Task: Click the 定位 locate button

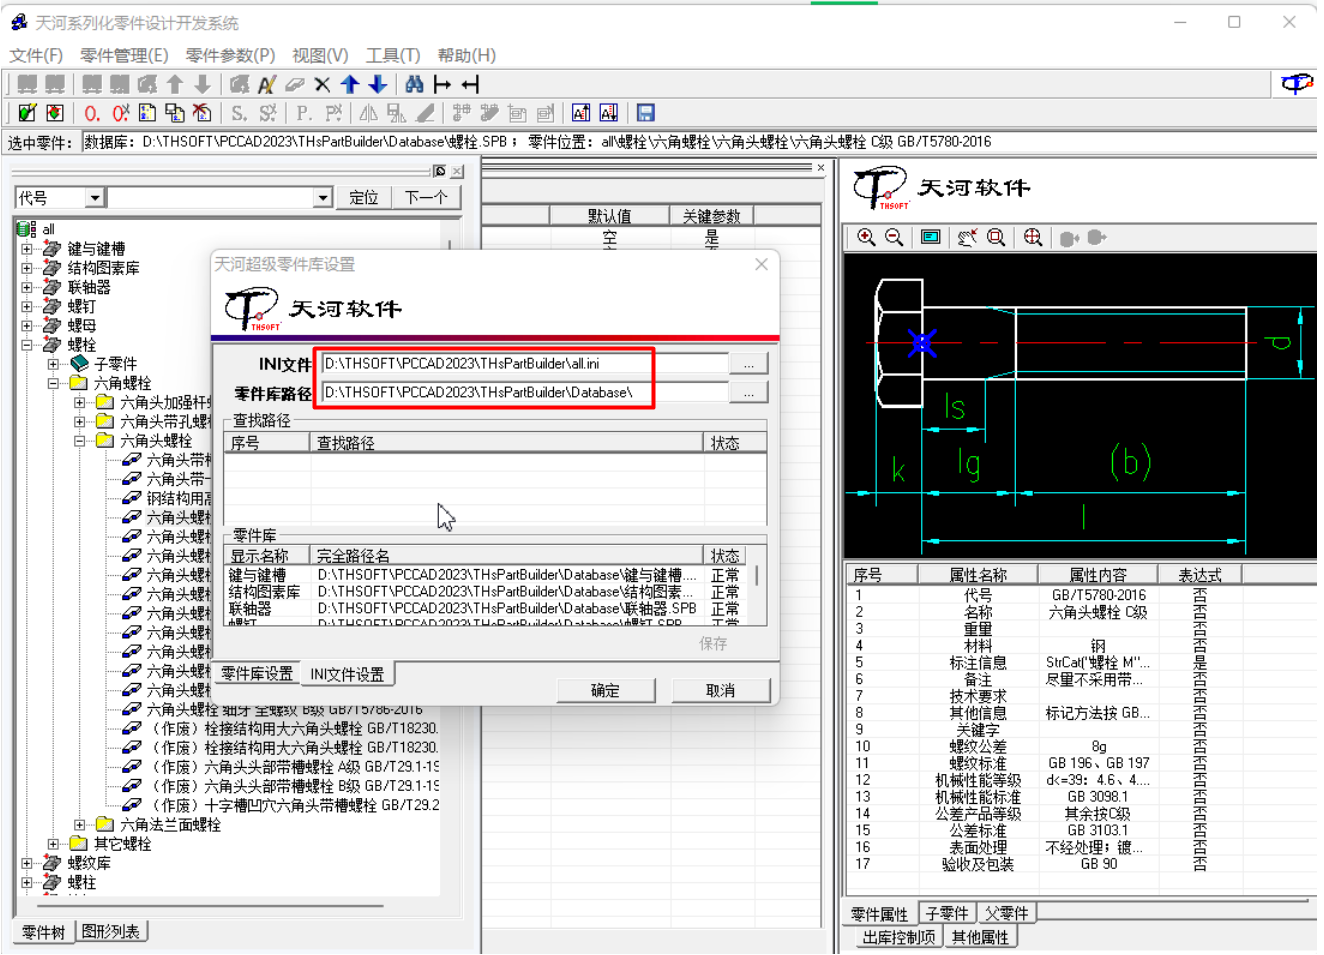Action: coord(364,198)
